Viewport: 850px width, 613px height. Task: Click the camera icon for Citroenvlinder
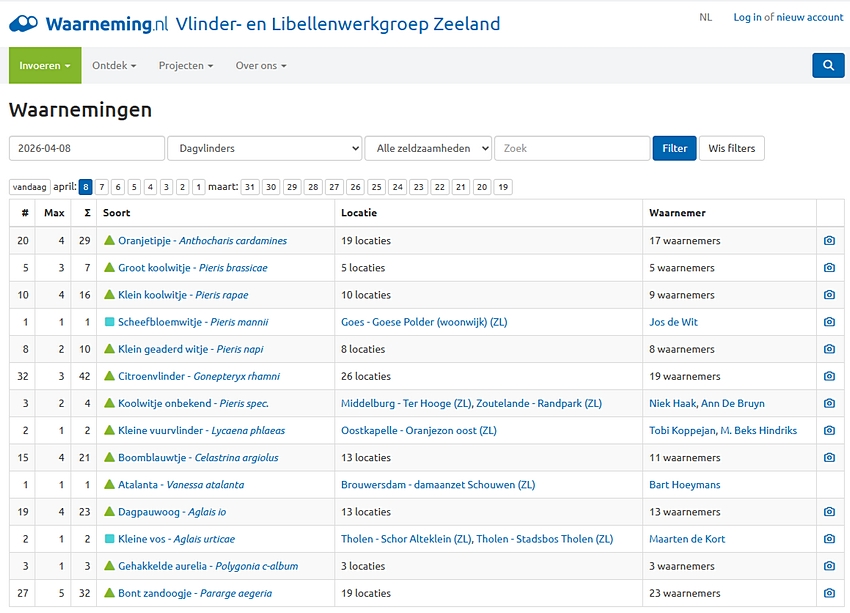[829, 376]
